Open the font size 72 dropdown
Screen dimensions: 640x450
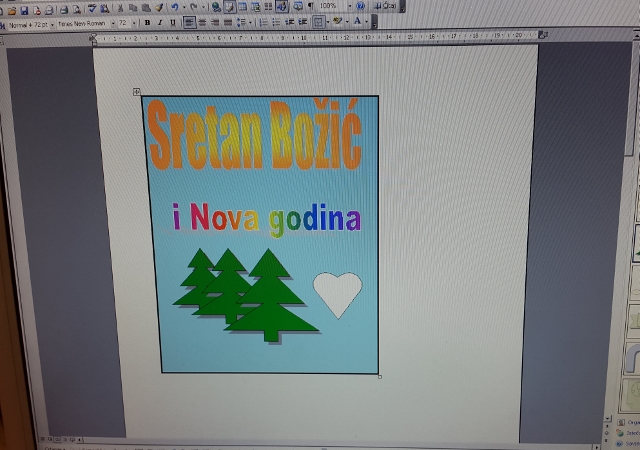click(133, 23)
